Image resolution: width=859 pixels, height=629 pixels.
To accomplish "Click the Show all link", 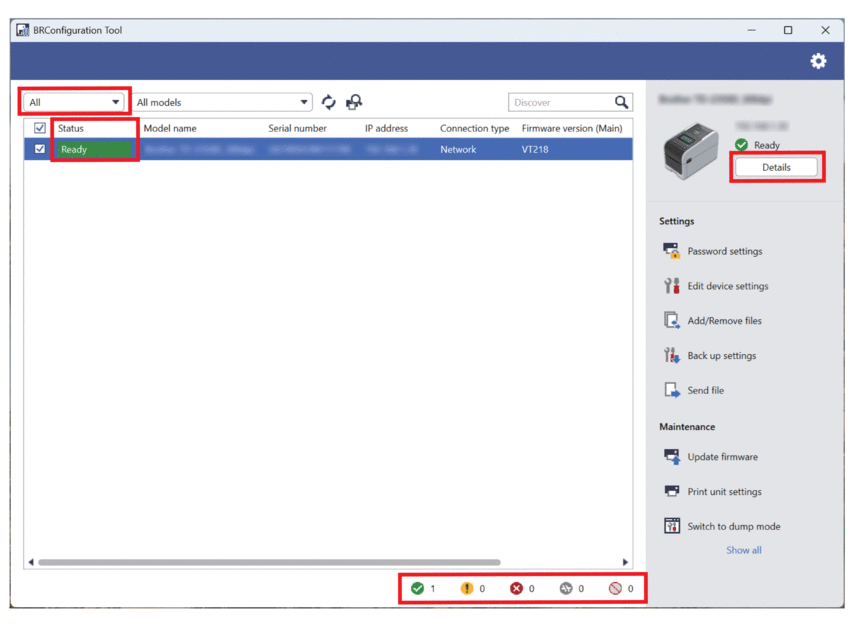I will coord(743,550).
